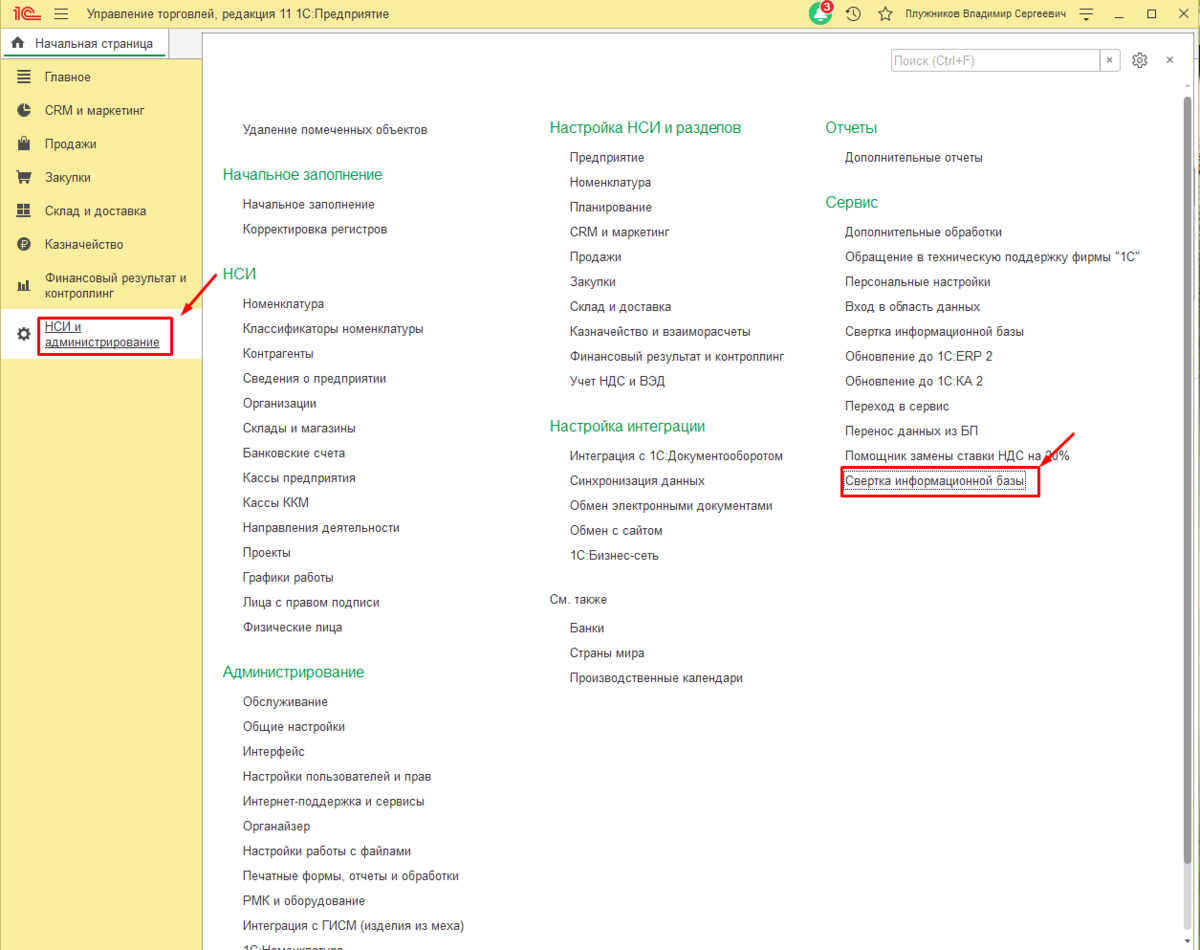Open the history clock icon
Screen dimensions: 1200x950
[853, 14]
